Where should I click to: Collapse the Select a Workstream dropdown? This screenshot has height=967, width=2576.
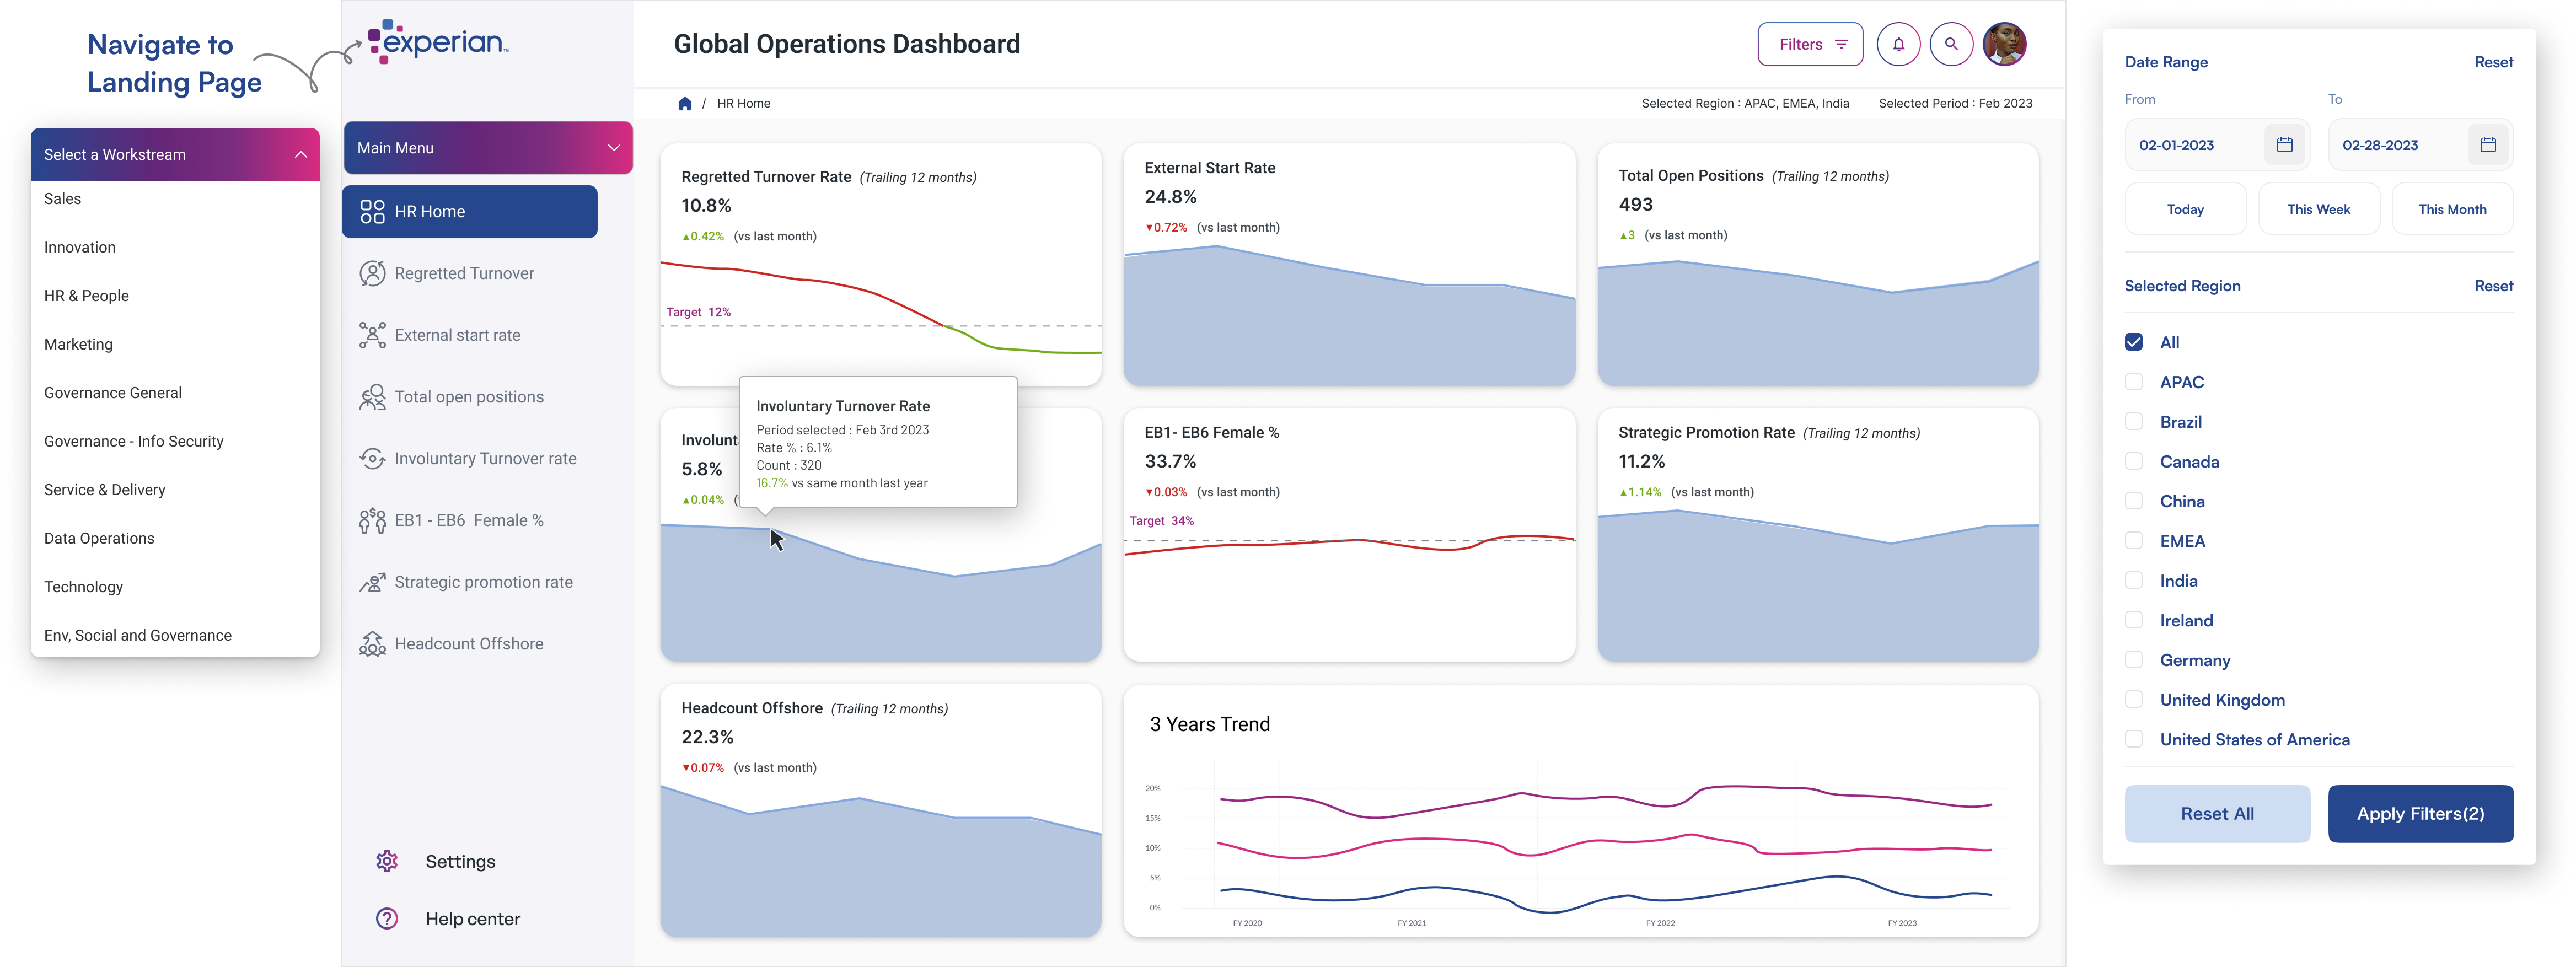pos(300,154)
